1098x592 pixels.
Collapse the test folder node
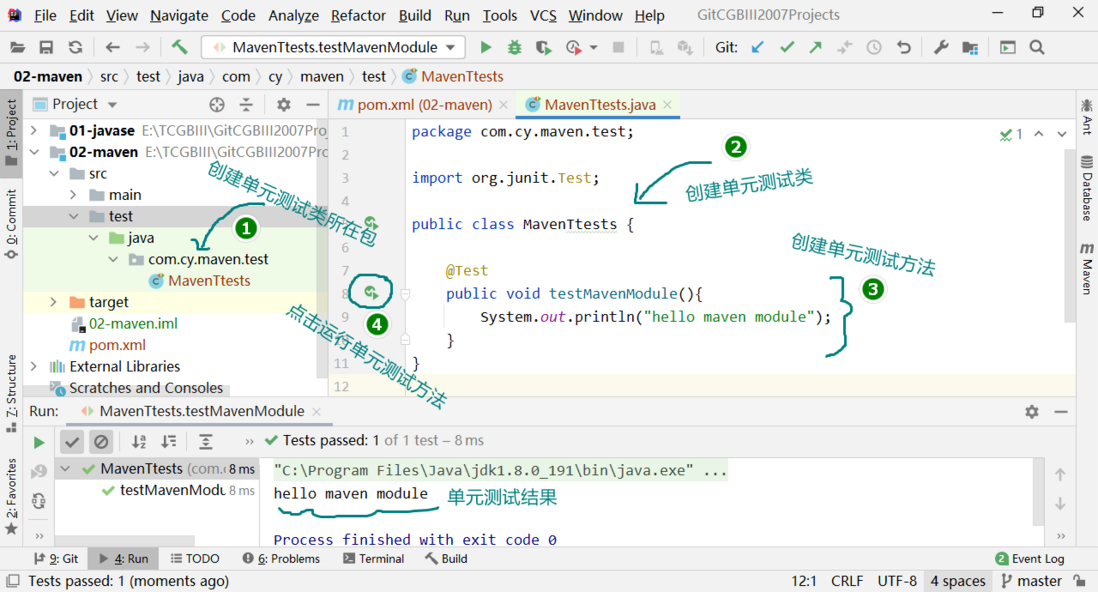tap(74, 216)
